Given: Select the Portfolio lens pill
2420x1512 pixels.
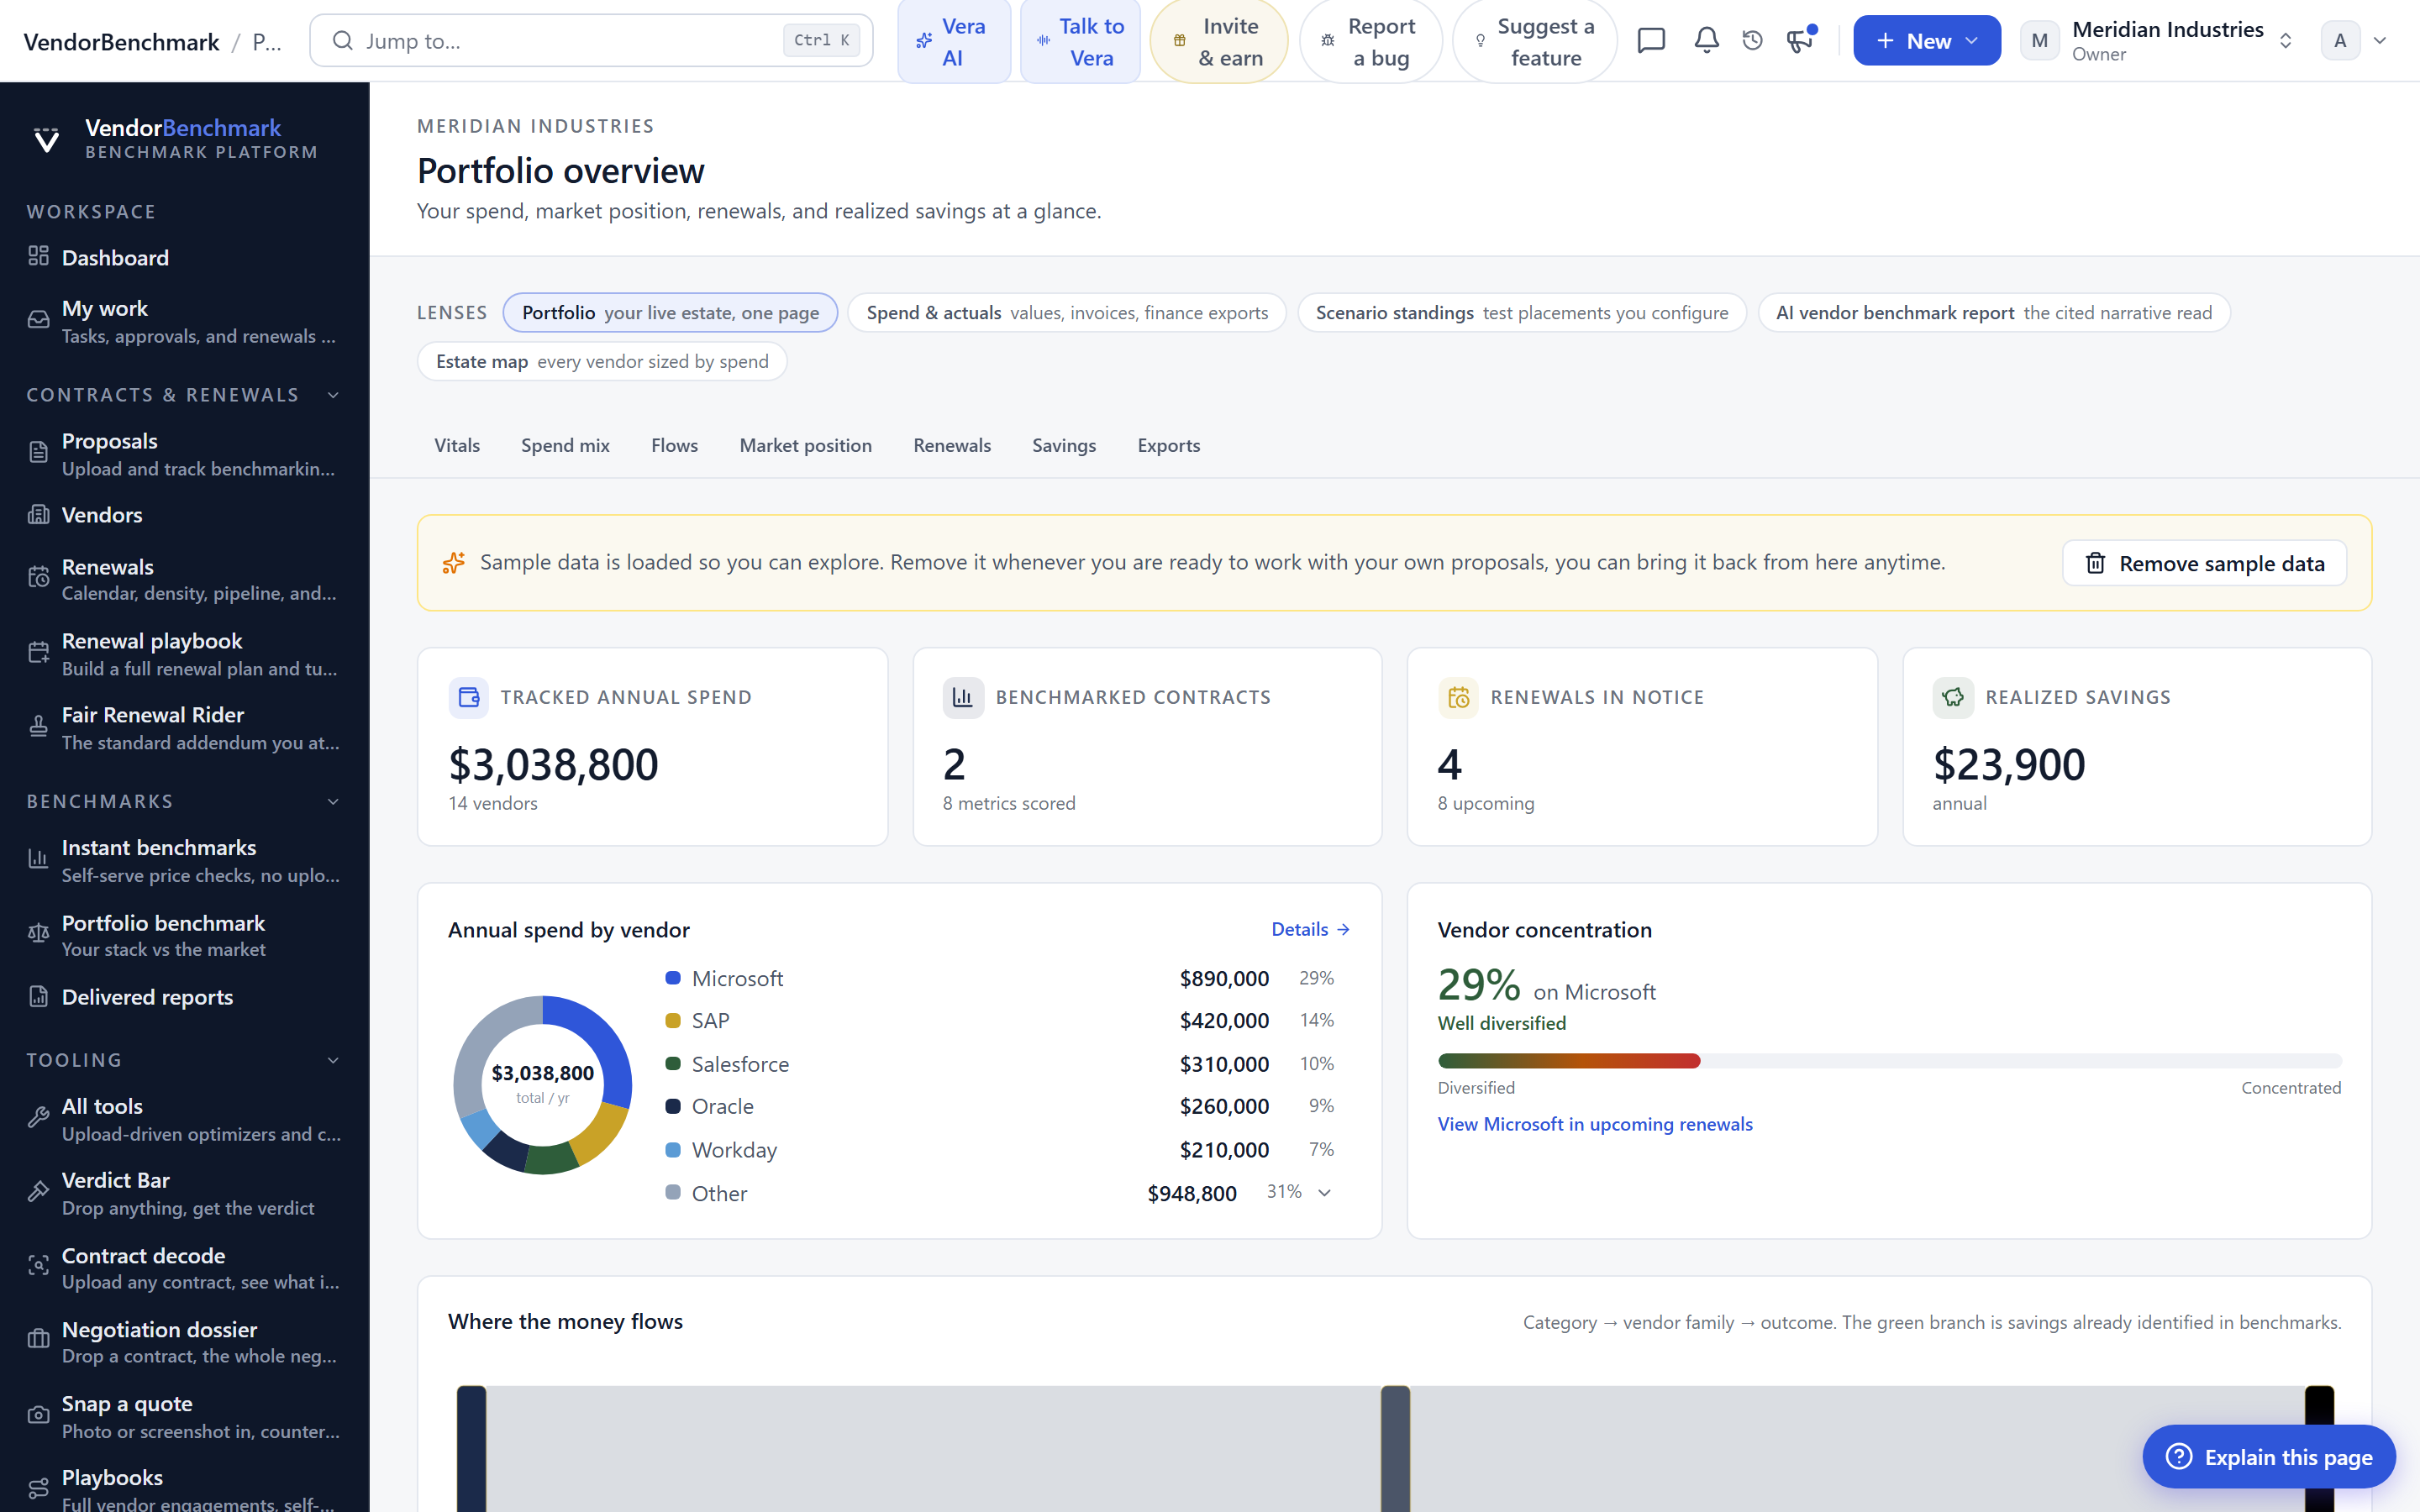Looking at the screenshot, I should point(670,313).
